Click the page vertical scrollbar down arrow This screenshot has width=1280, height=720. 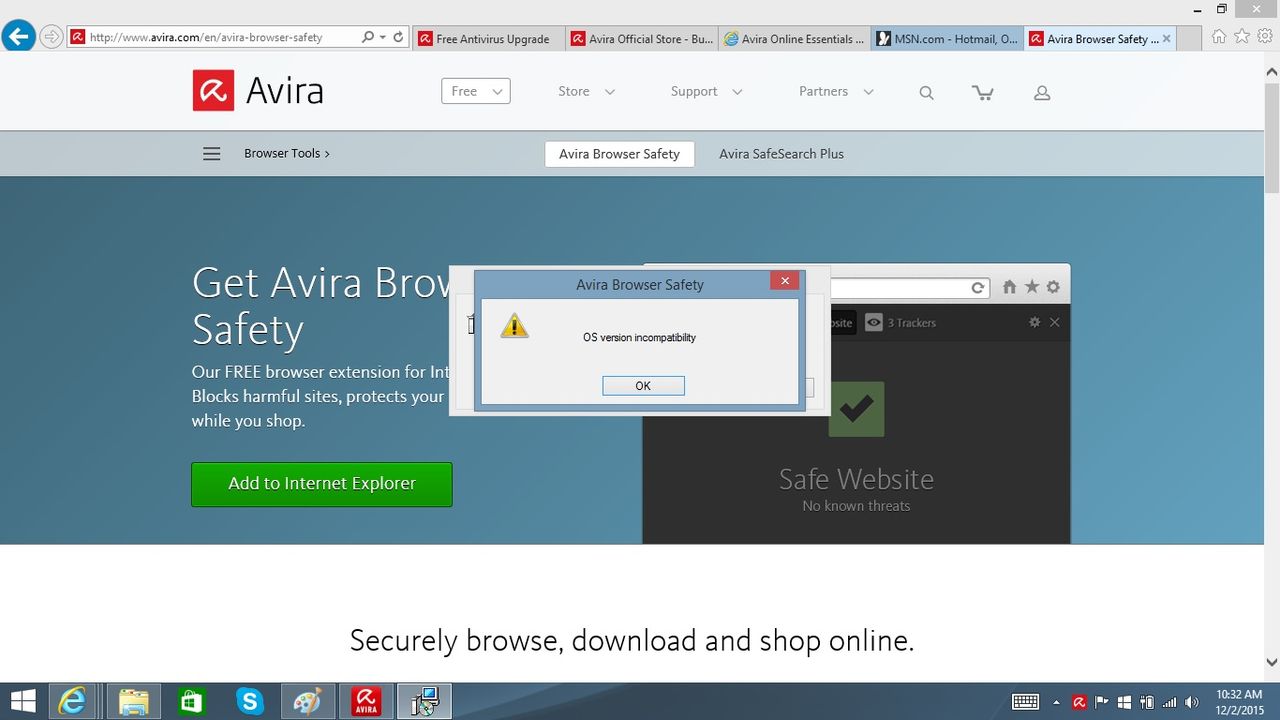(x=1271, y=662)
